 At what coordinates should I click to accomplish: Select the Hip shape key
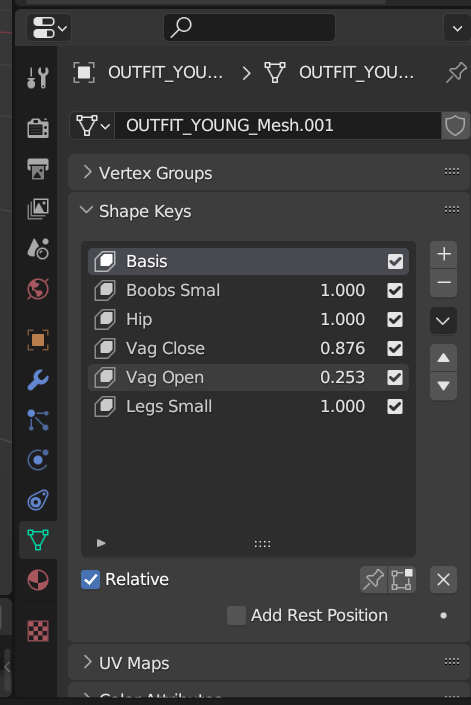[x=248, y=319]
